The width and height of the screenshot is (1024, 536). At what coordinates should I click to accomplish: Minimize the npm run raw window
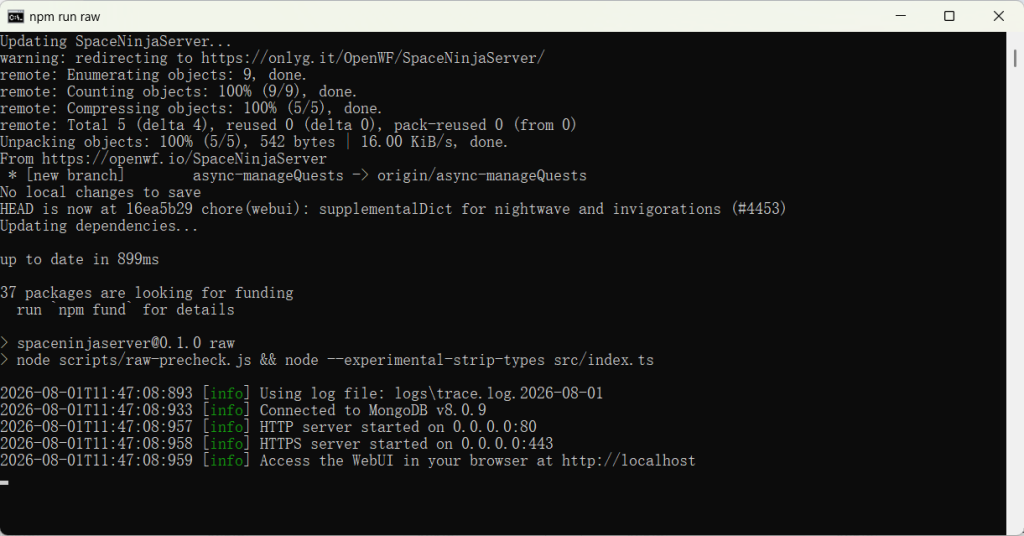(x=901, y=16)
